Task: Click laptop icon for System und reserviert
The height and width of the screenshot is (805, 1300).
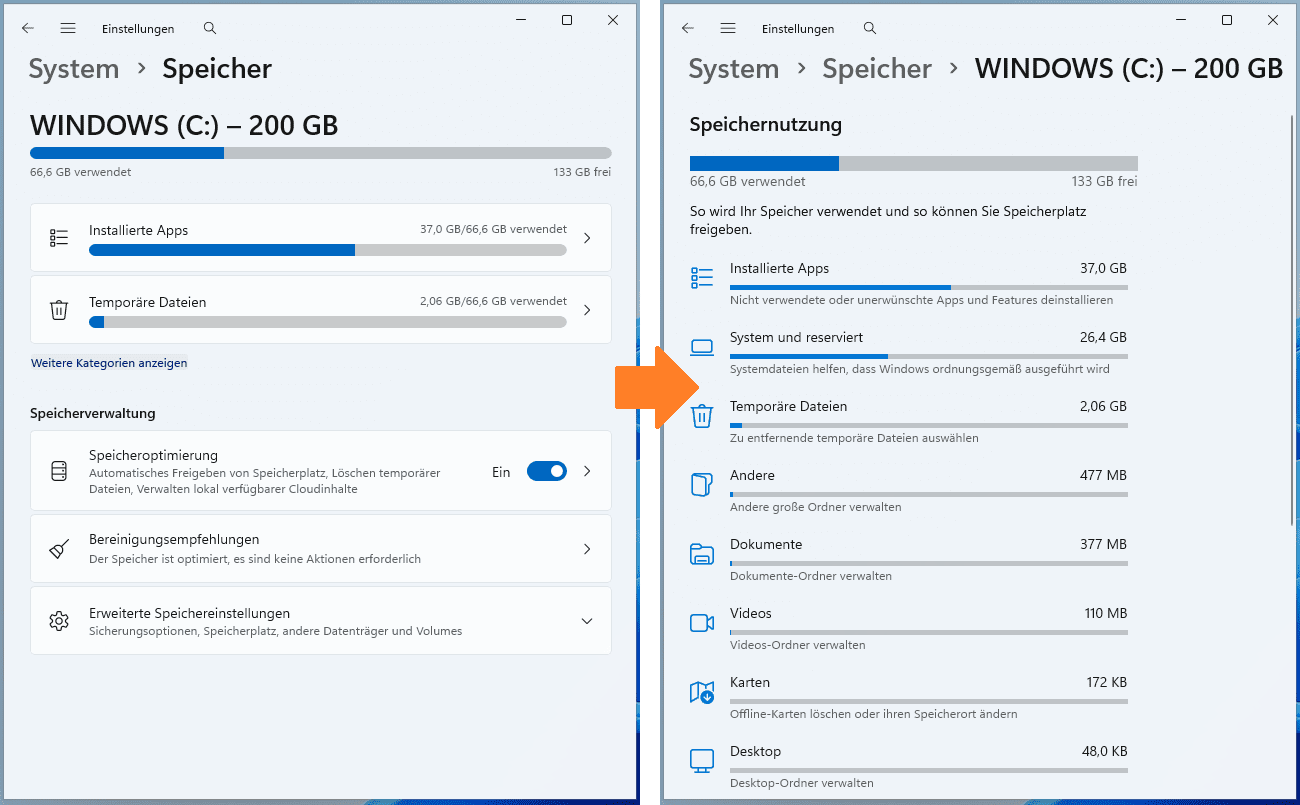Action: tap(702, 347)
